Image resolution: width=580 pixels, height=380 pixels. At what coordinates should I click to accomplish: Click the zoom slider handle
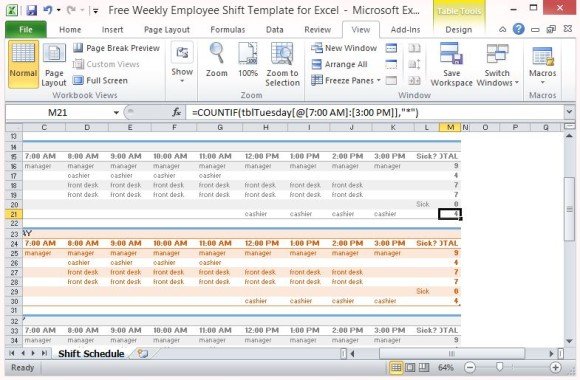[x=499, y=367]
